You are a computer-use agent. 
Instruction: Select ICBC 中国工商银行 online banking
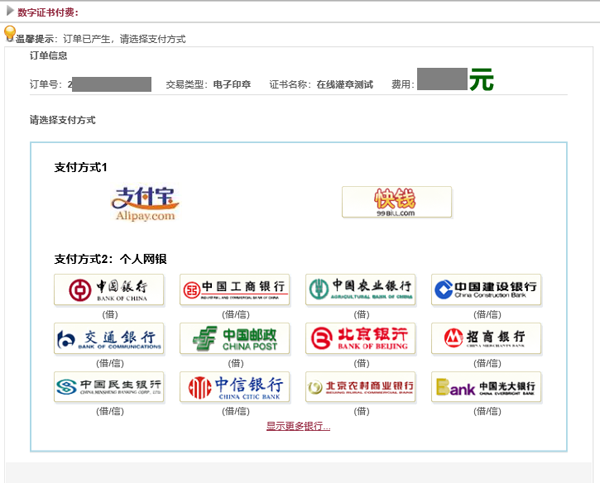[x=235, y=290]
